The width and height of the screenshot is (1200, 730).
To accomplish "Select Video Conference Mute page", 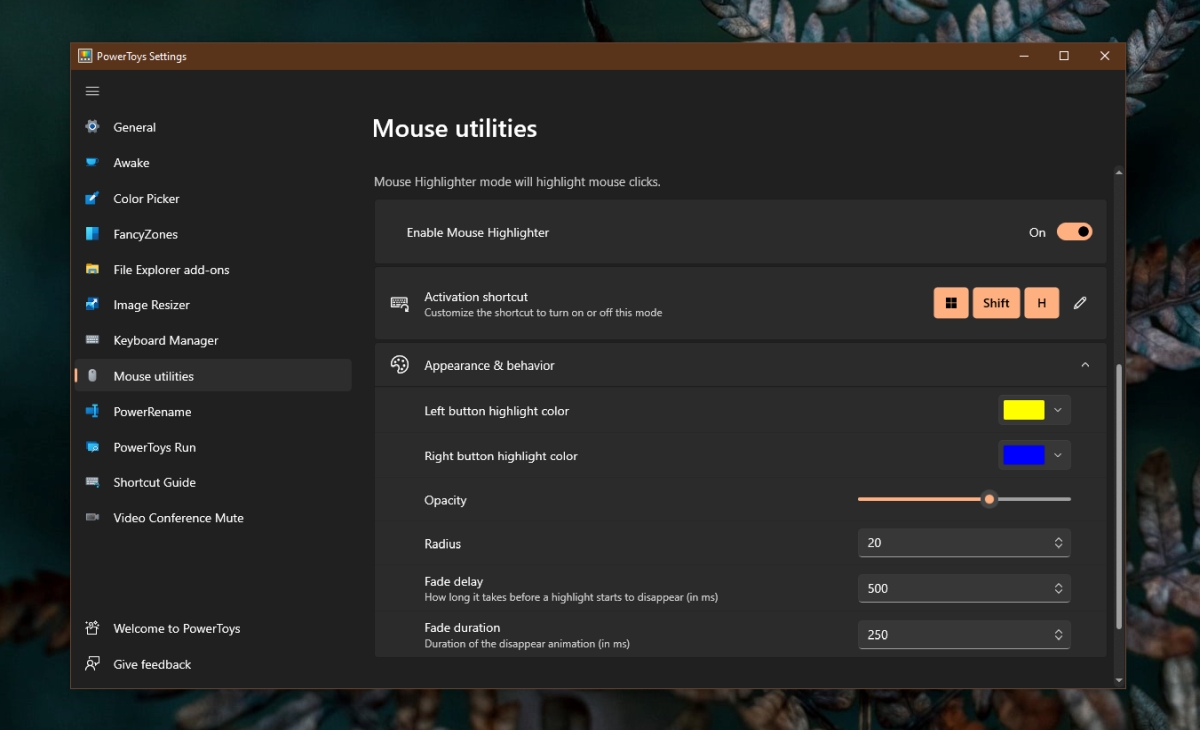I will click(x=213, y=518).
